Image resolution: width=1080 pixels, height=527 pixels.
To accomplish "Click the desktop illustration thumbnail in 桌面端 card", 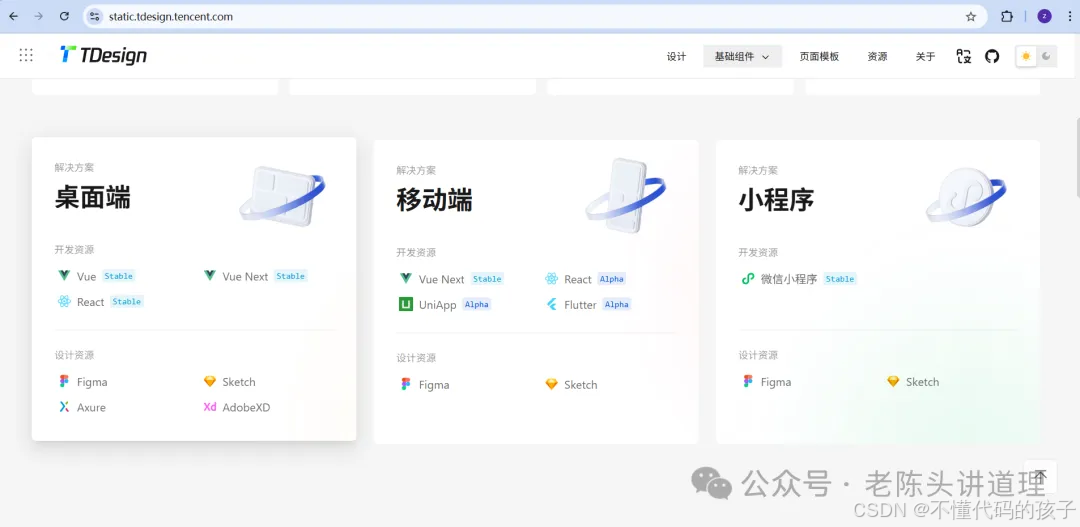I will coord(282,196).
